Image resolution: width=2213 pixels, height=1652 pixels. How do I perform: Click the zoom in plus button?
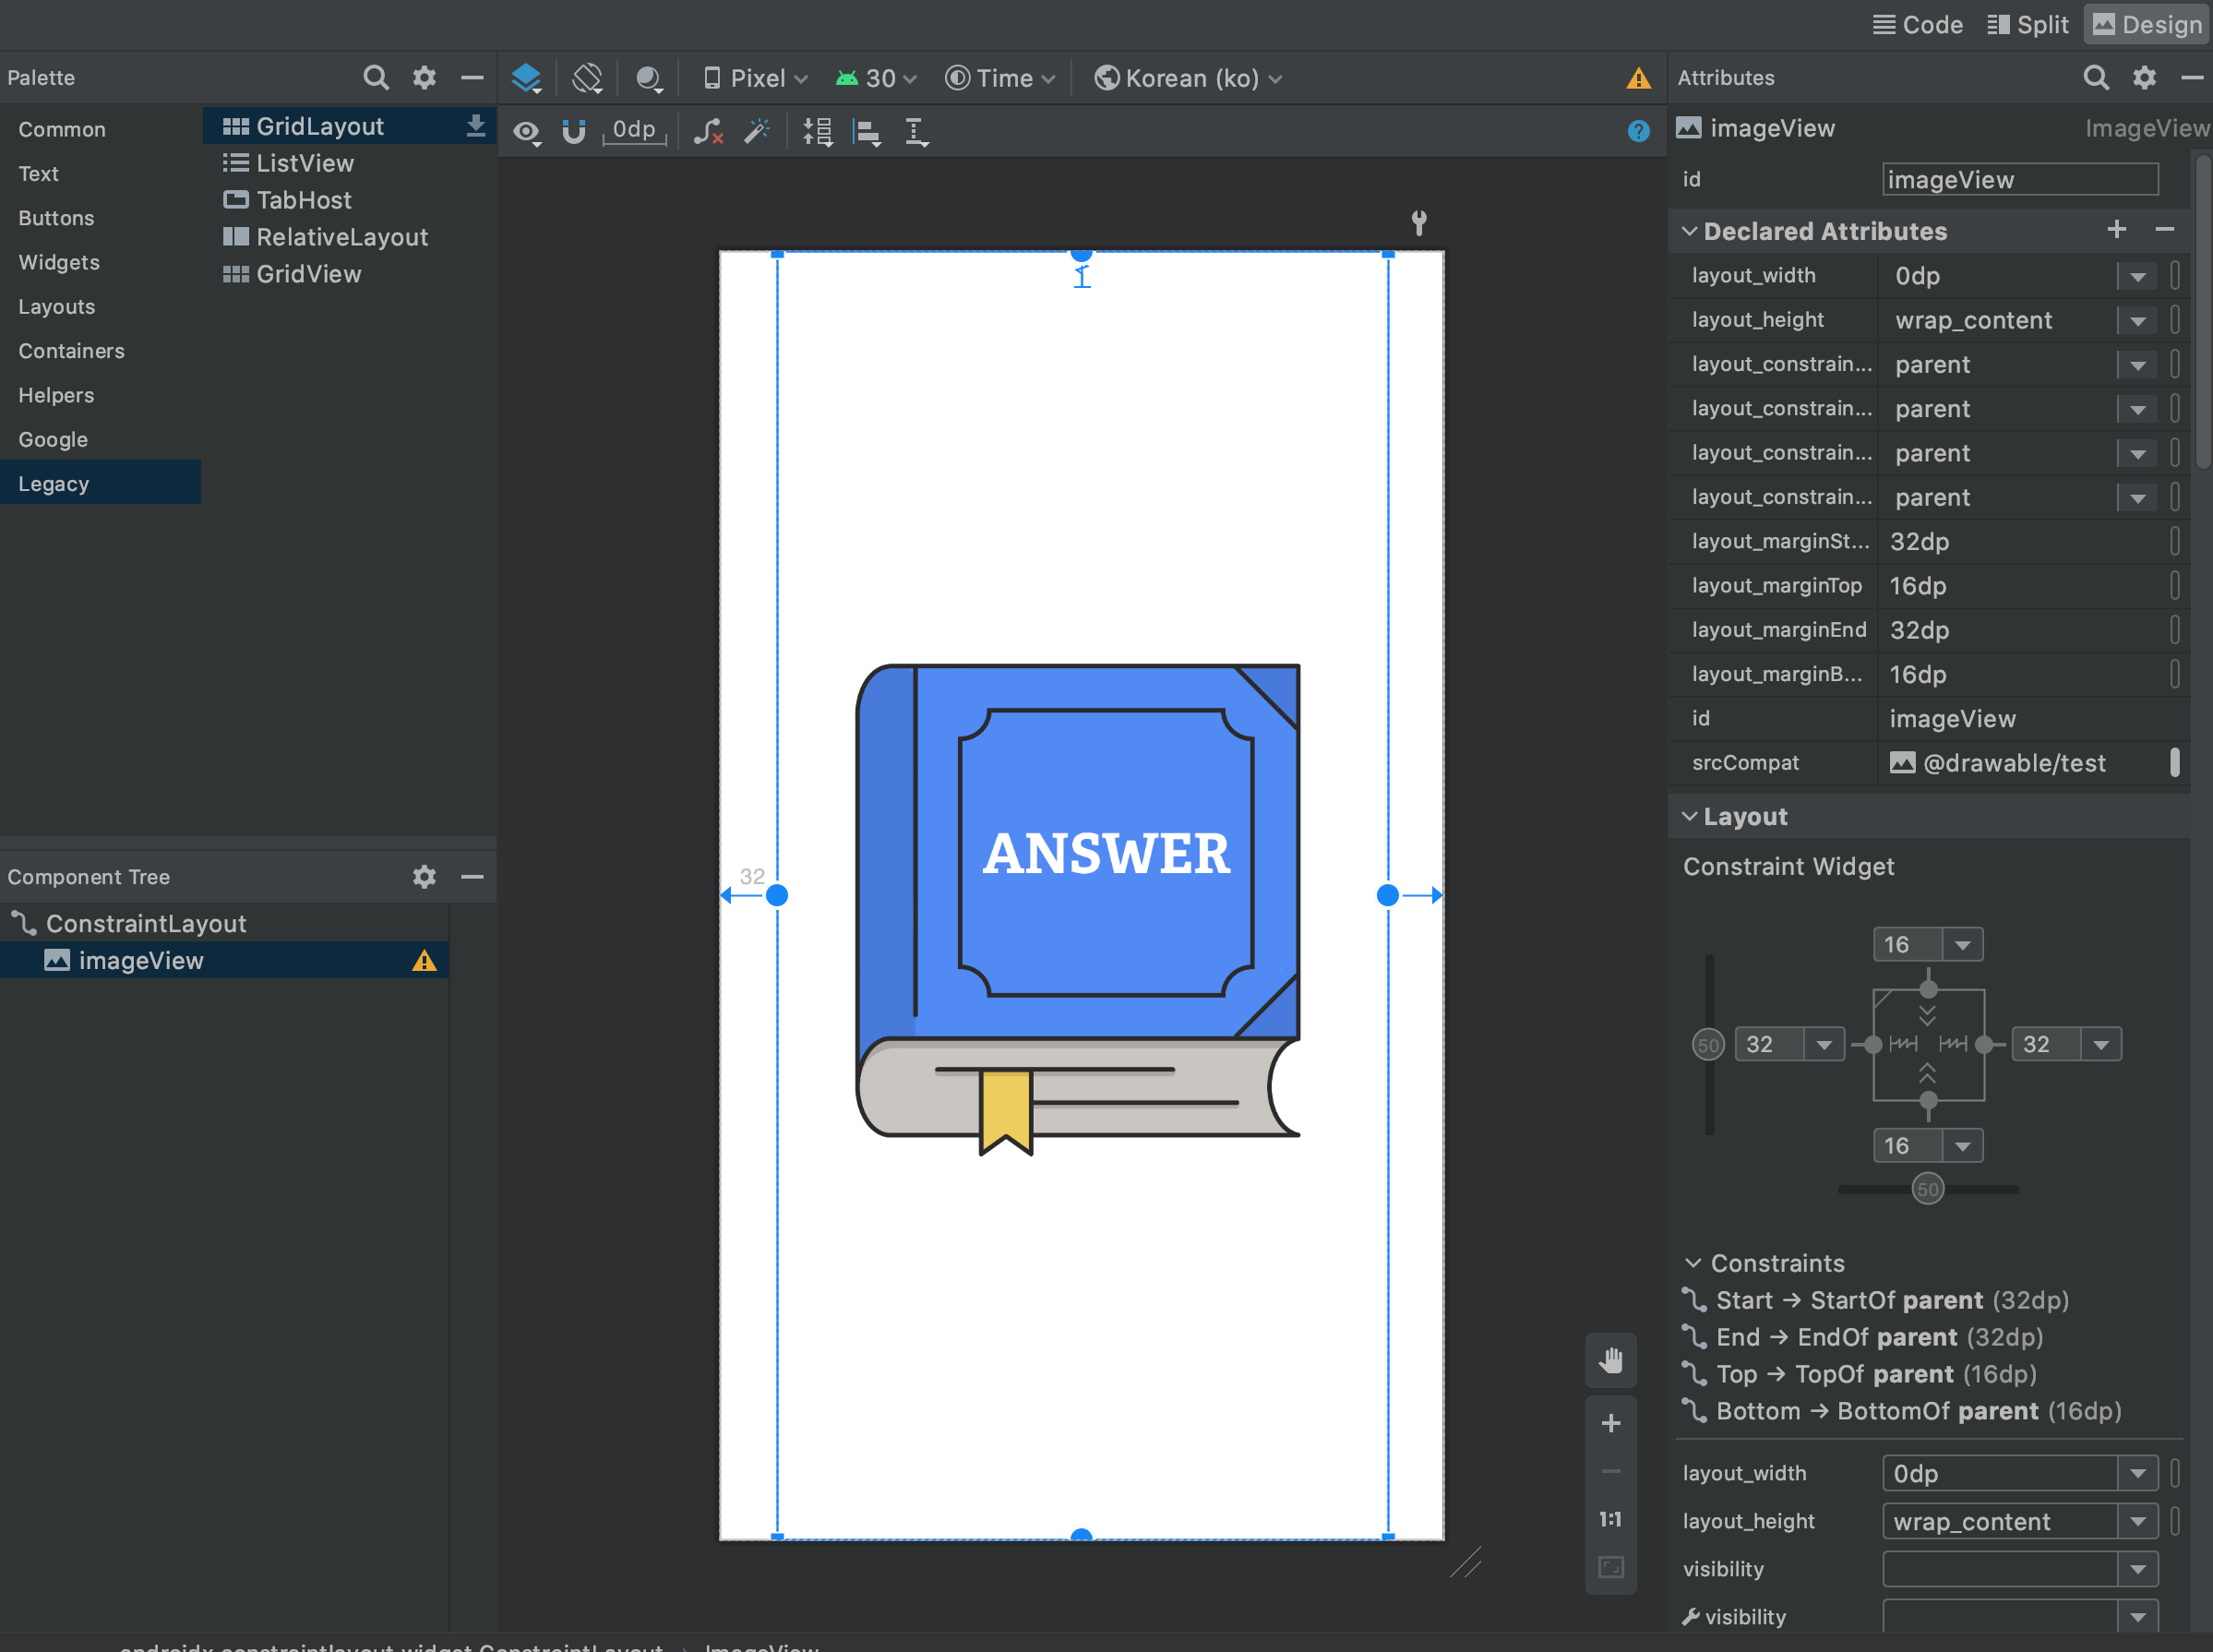click(1610, 1423)
